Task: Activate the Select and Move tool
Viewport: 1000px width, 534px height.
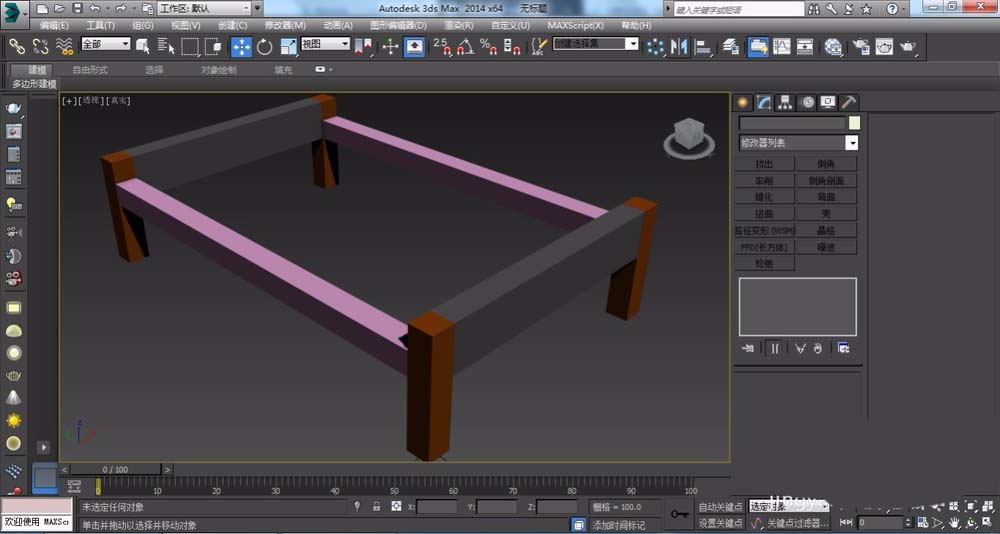Action: 241,47
